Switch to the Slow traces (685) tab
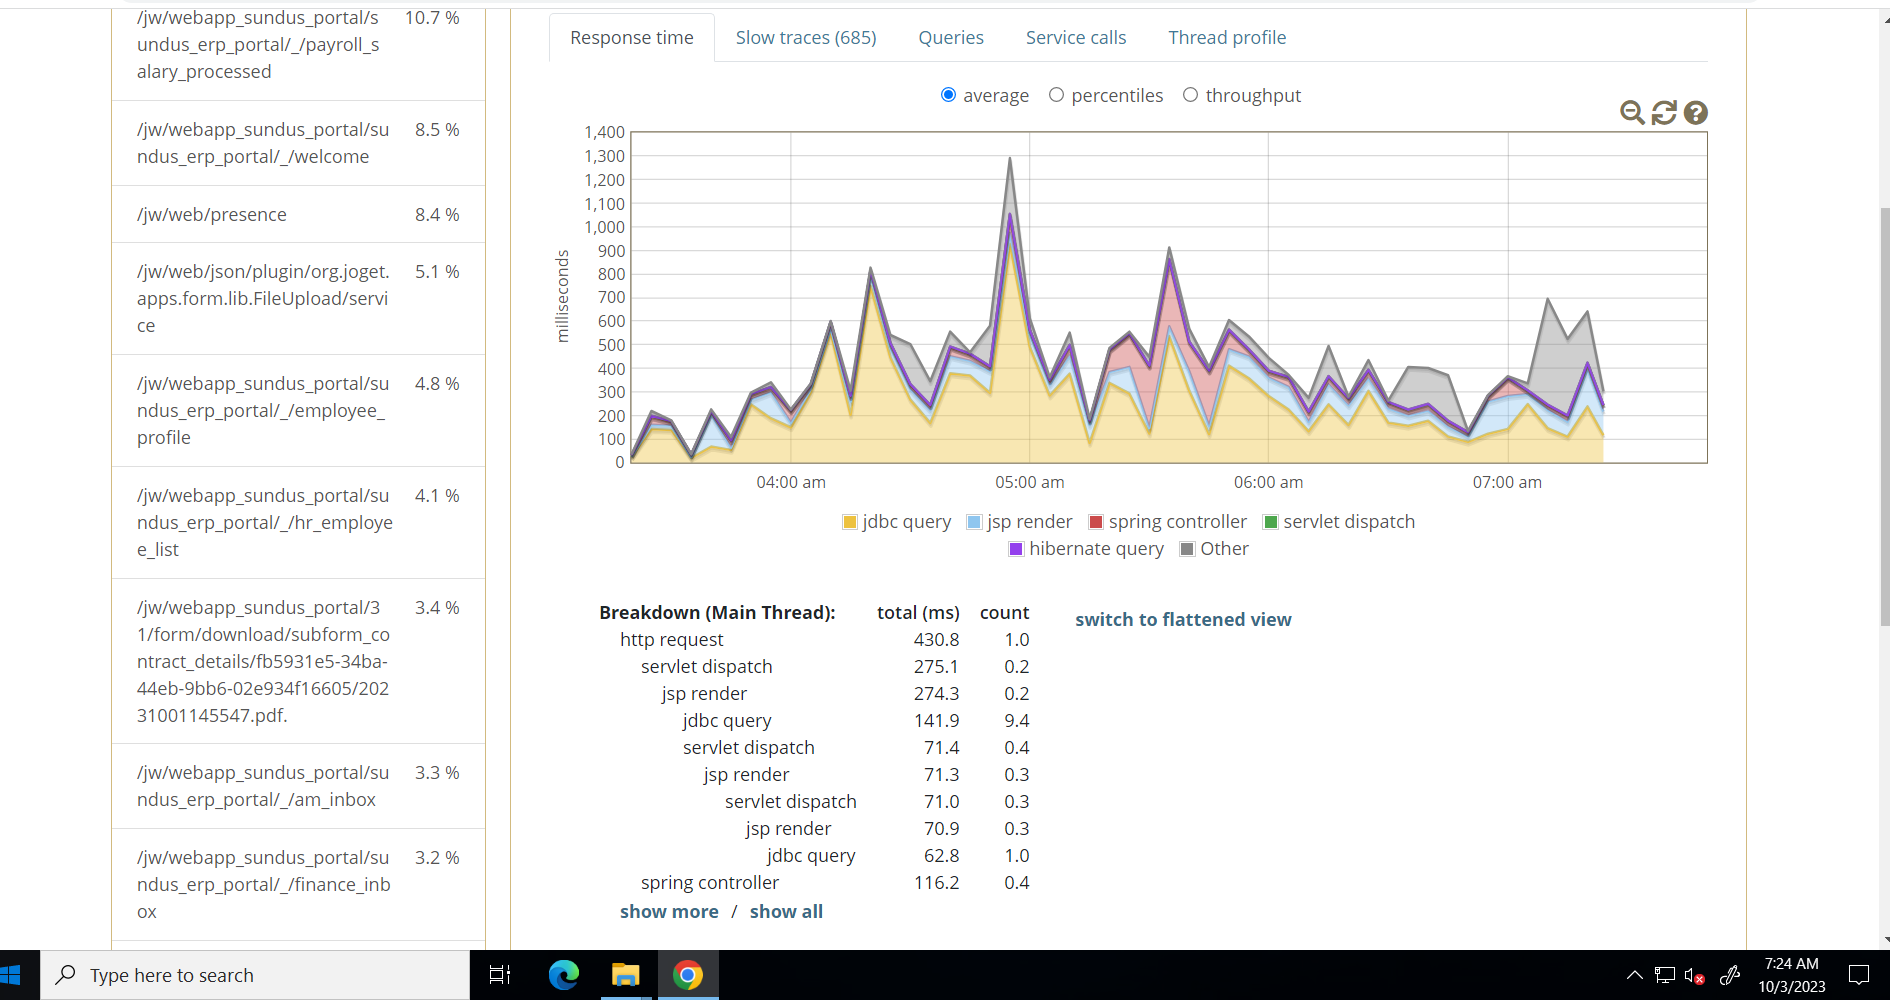This screenshot has height=1000, width=1890. 806,38
